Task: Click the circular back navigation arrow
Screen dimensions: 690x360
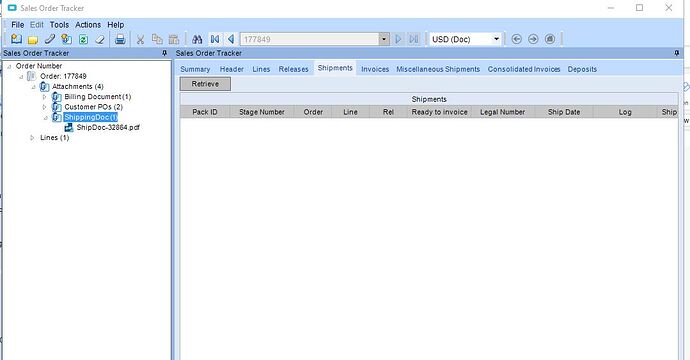Action: (x=517, y=39)
